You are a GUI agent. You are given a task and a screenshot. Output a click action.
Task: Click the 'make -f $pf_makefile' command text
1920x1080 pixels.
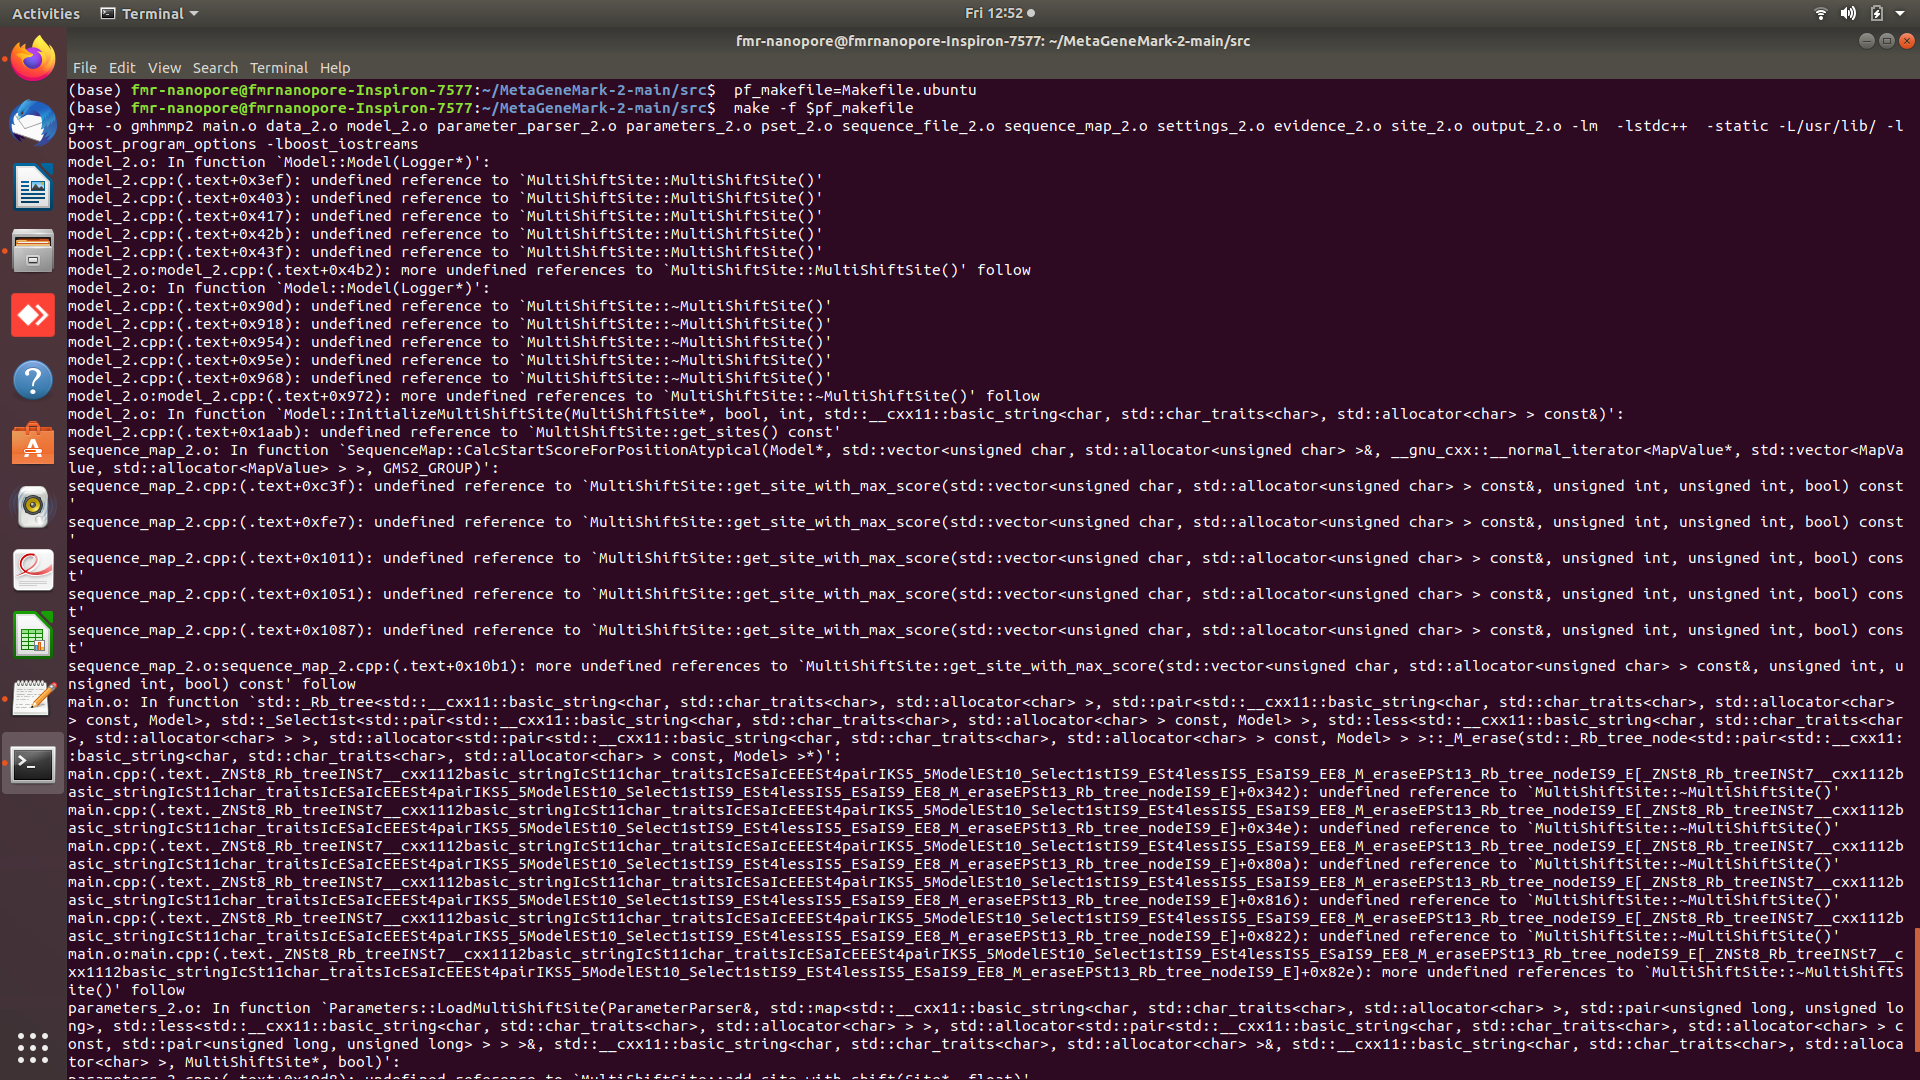[x=823, y=108]
